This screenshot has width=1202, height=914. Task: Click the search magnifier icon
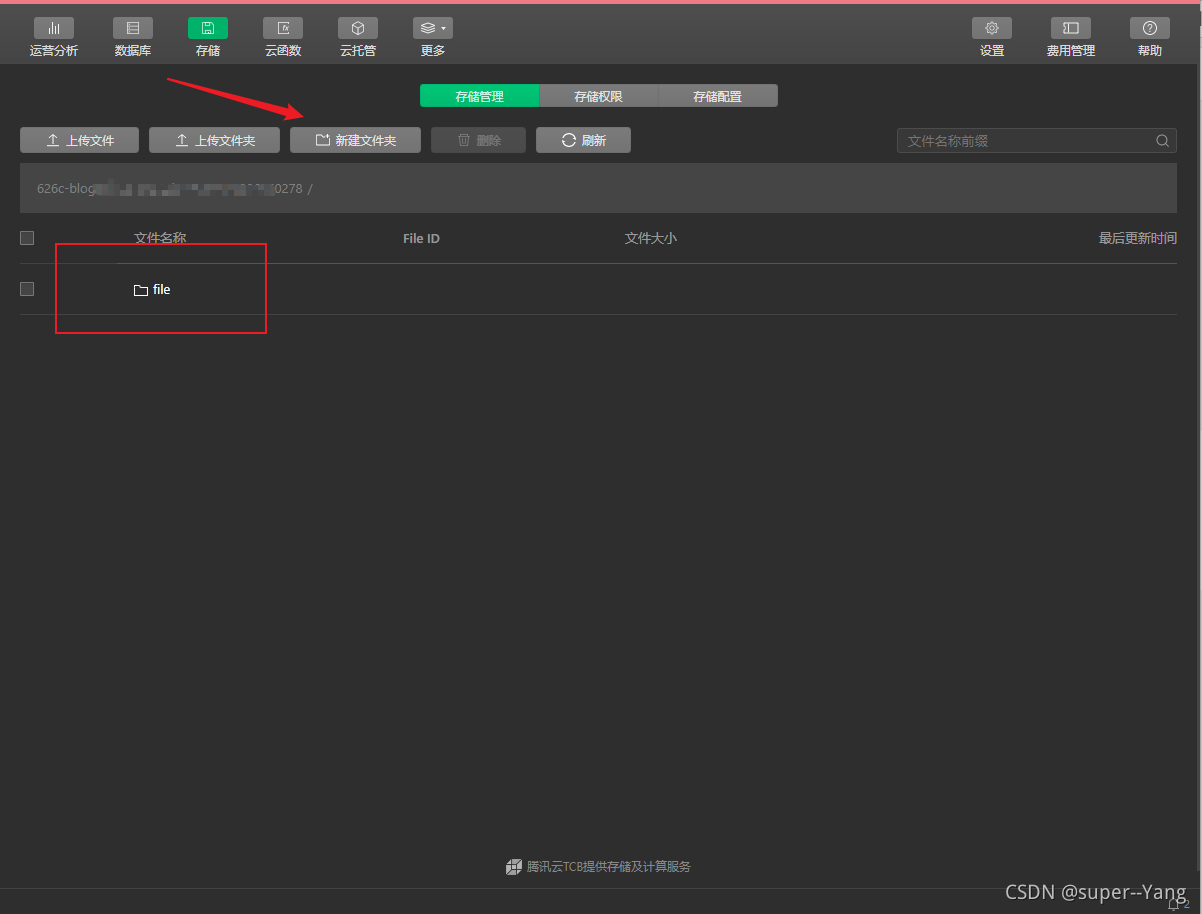pyautogui.click(x=1163, y=141)
